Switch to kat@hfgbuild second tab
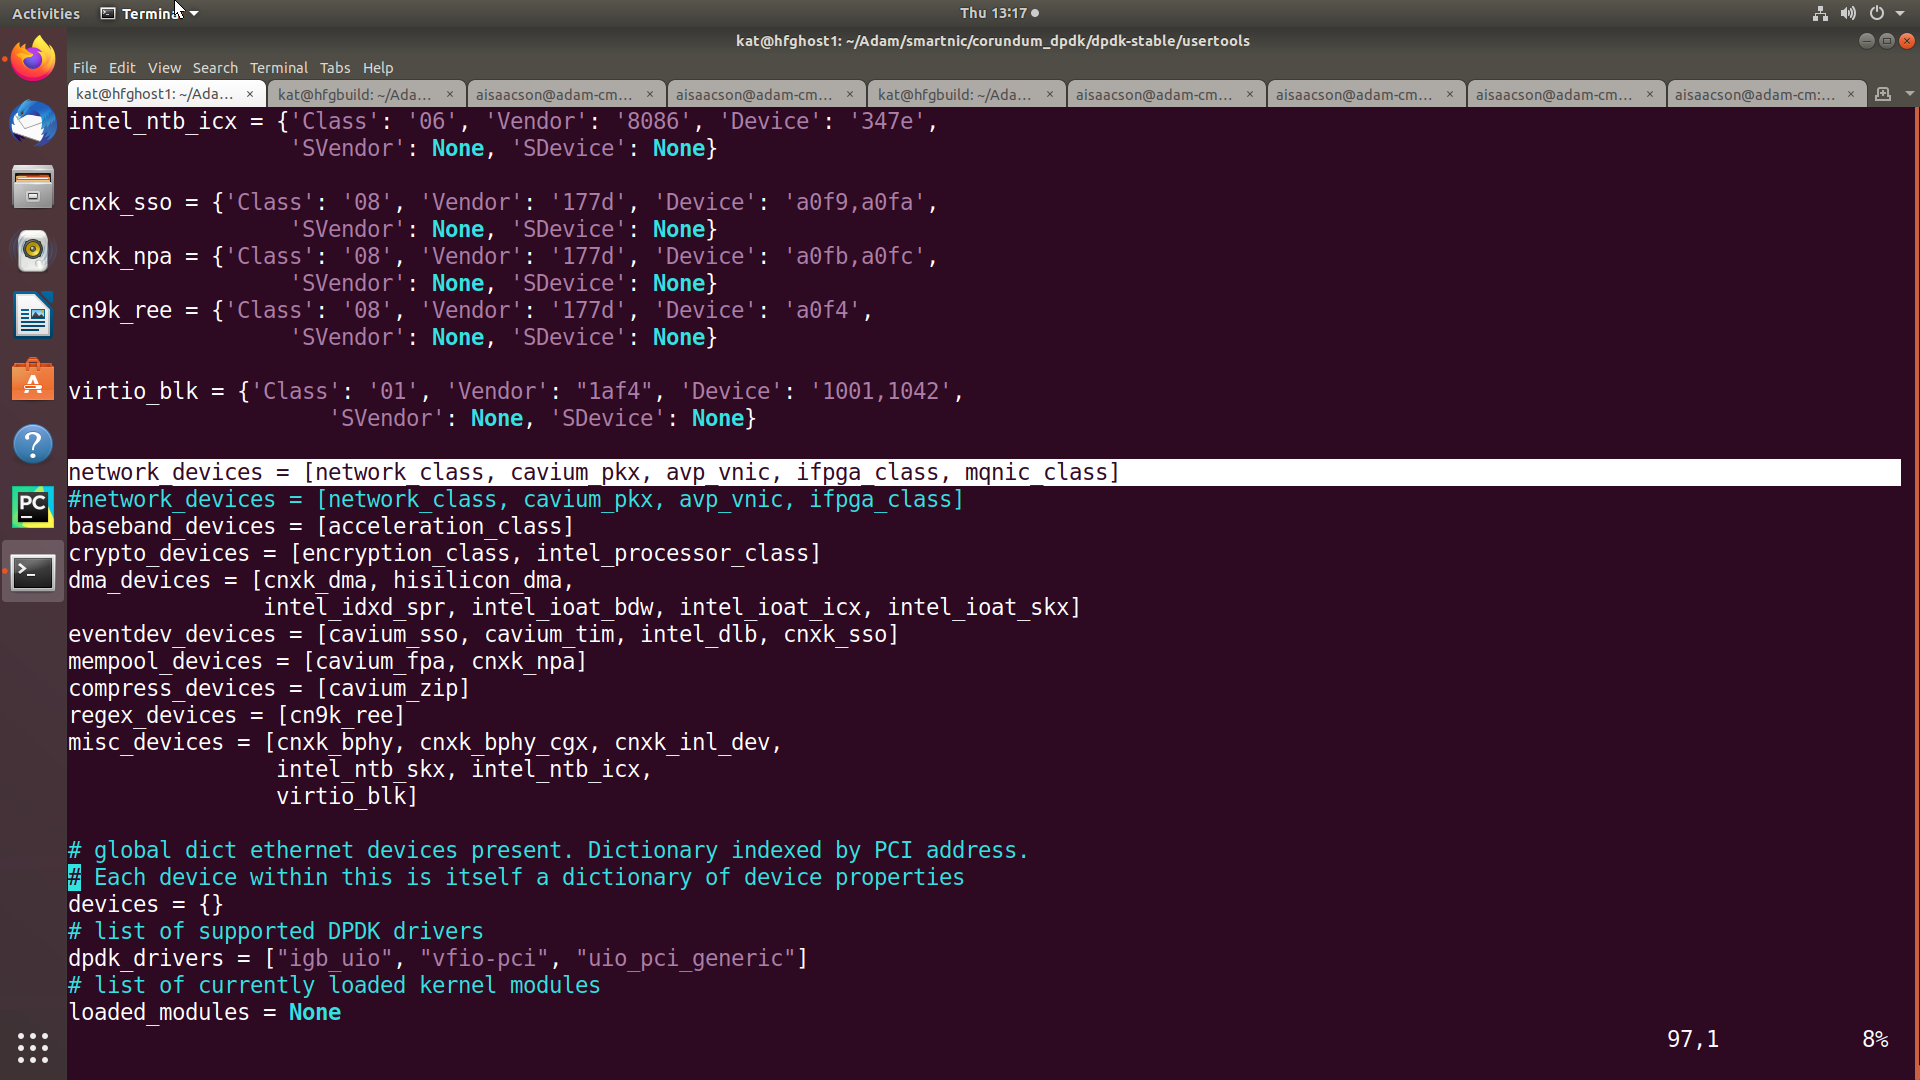The width and height of the screenshot is (1920, 1080). coord(355,94)
